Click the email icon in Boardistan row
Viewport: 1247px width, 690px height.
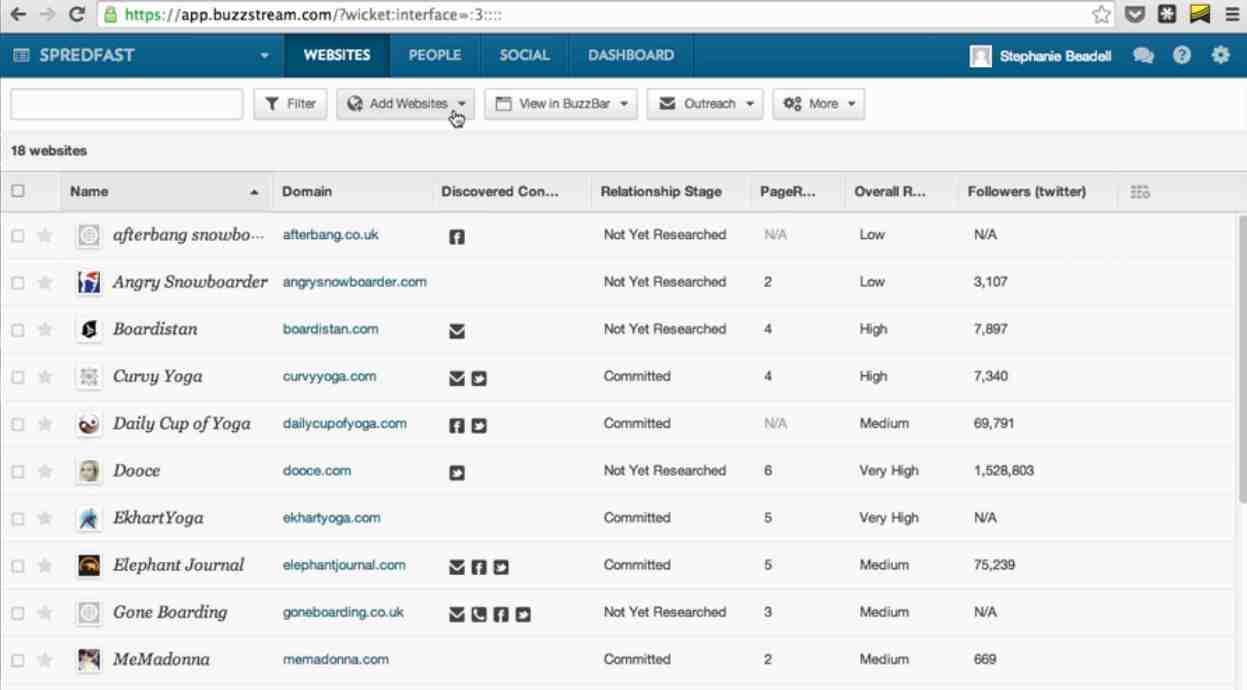[457, 331]
